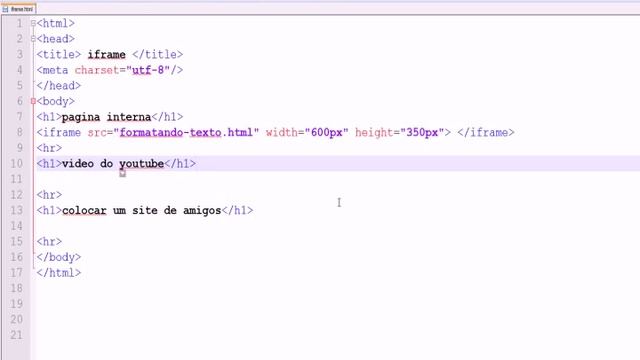The height and width of the screenshot is (360, 640).
Task: Click the 'formatando-texto.html' file value
Action: [186, 133]
